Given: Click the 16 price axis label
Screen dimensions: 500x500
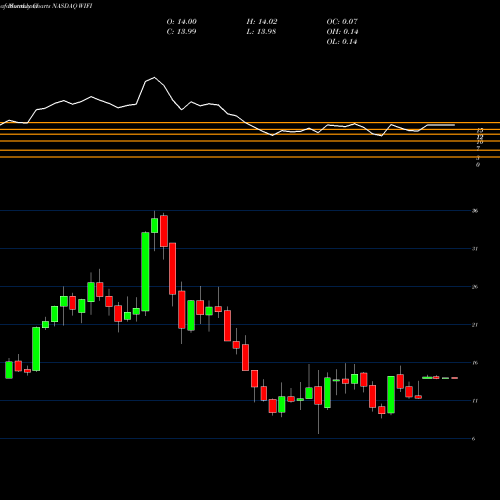Looking at the screenshot, I should [x=475, y=363].
